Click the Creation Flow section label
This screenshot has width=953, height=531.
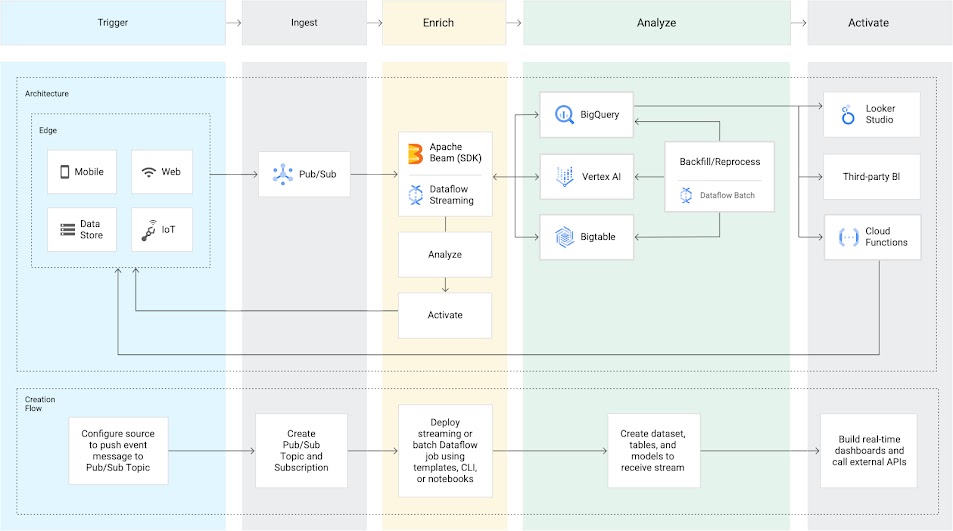point(40,403)
